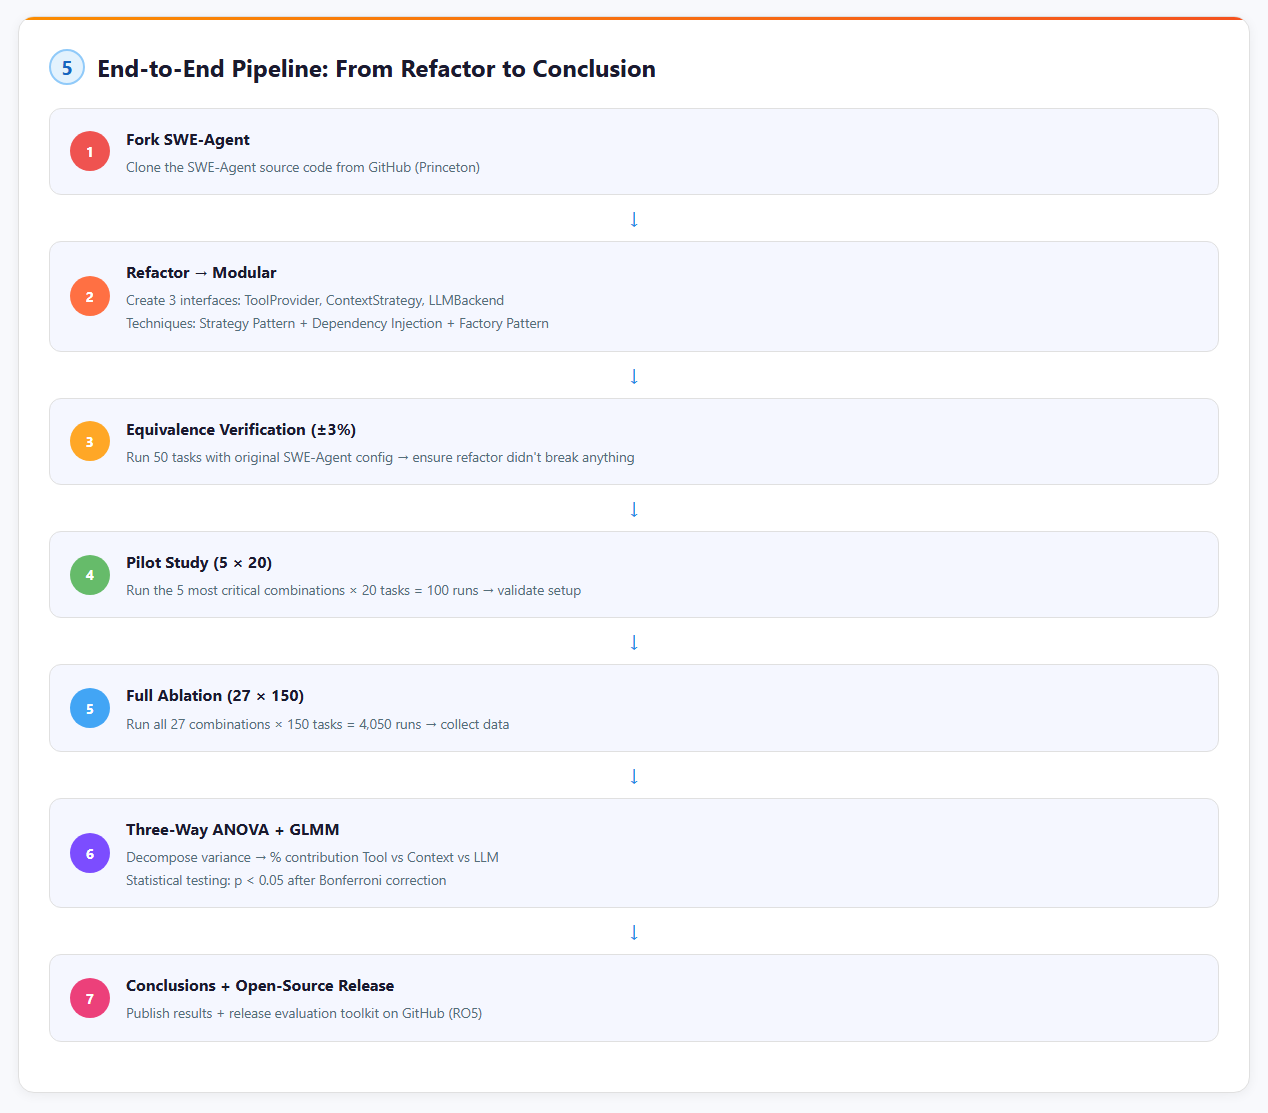Click the Refactor → Modular title

pyautogui.click(x=201, y=273)
